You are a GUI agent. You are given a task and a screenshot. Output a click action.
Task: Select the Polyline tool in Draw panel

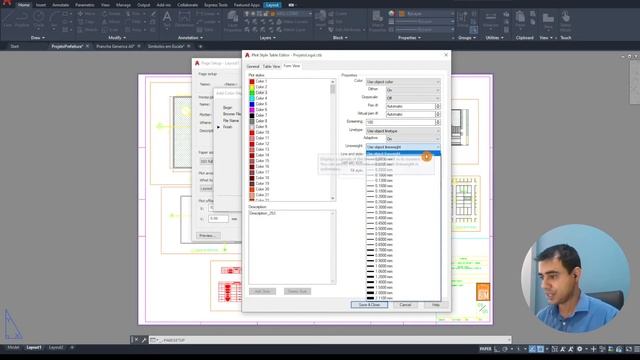pos(22,19)
